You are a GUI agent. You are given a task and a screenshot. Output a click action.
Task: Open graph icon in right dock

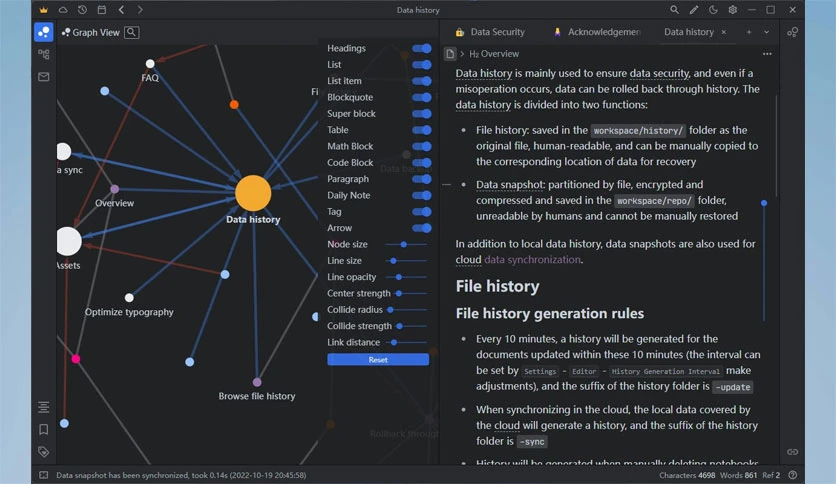[x=793, y=32]
